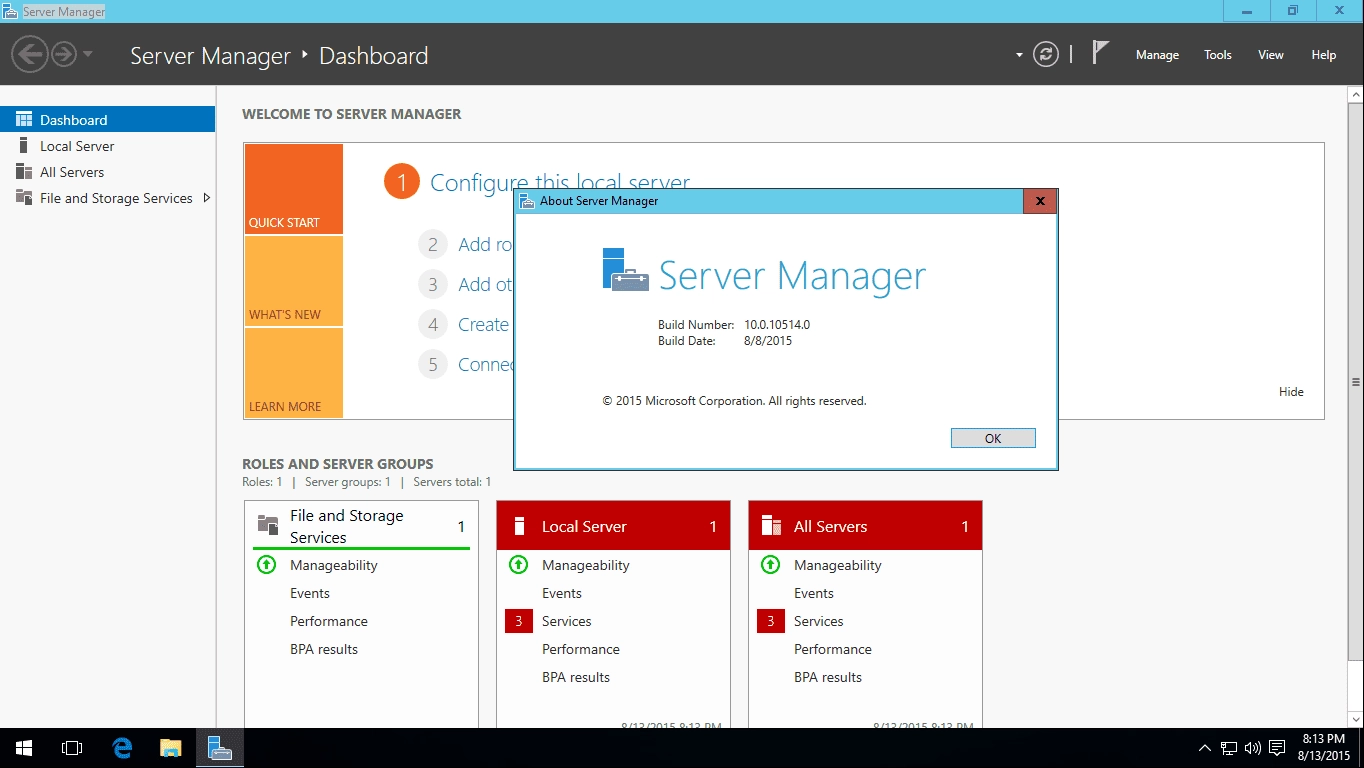Click Manageability in File and Storage tile
1364x768 pixels.
point(334,565)
